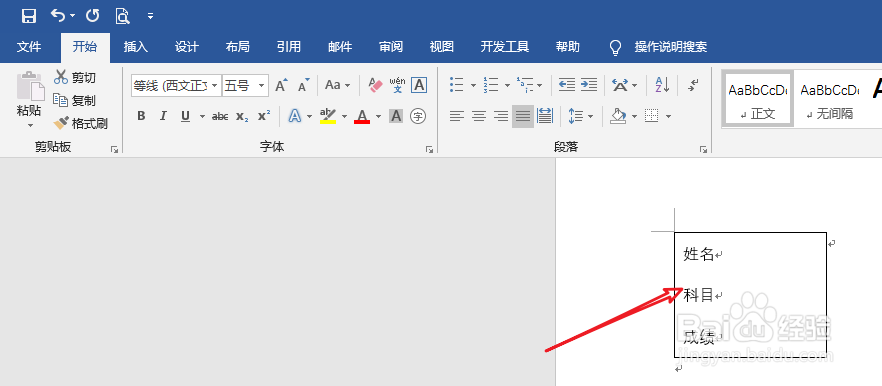Open the undo history dropdown arrow

73,16
